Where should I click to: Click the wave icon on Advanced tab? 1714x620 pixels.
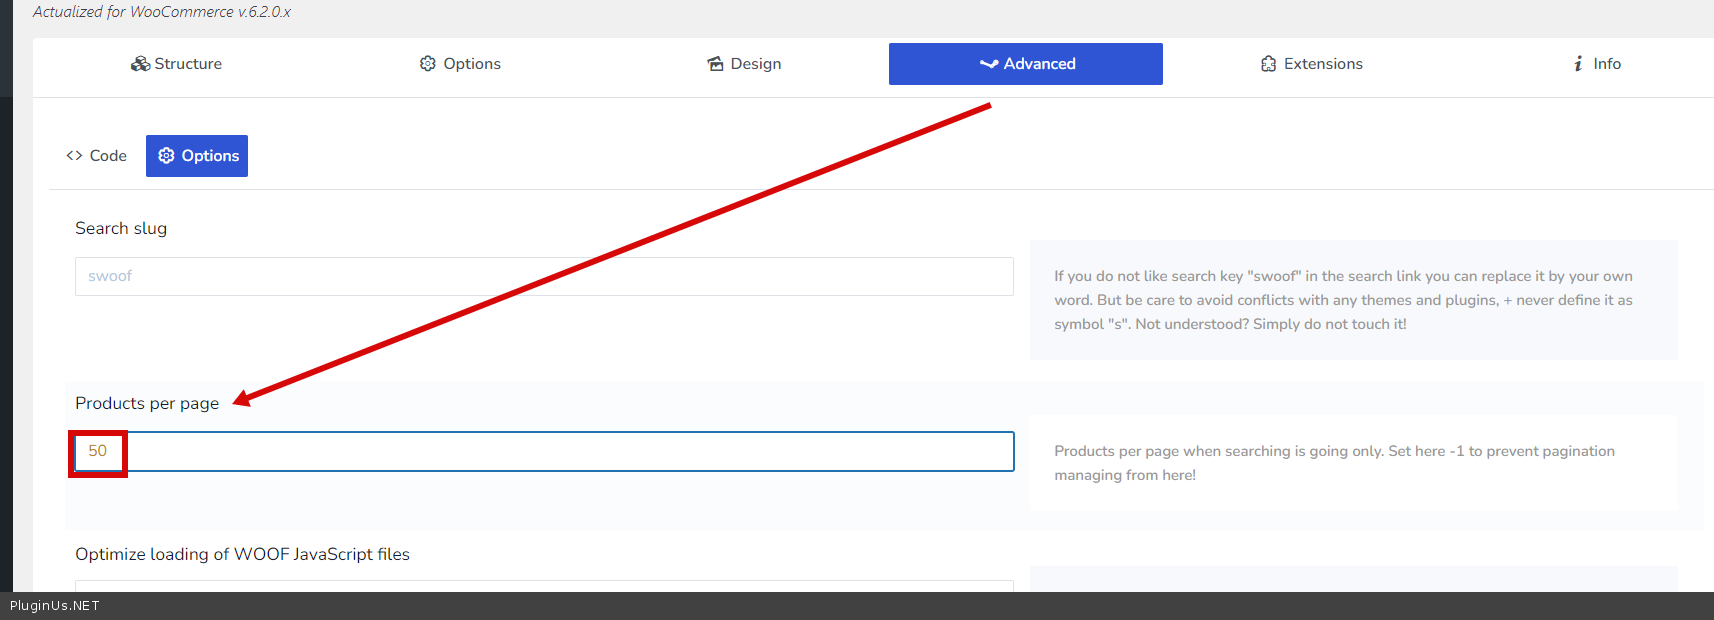point(989,64)
